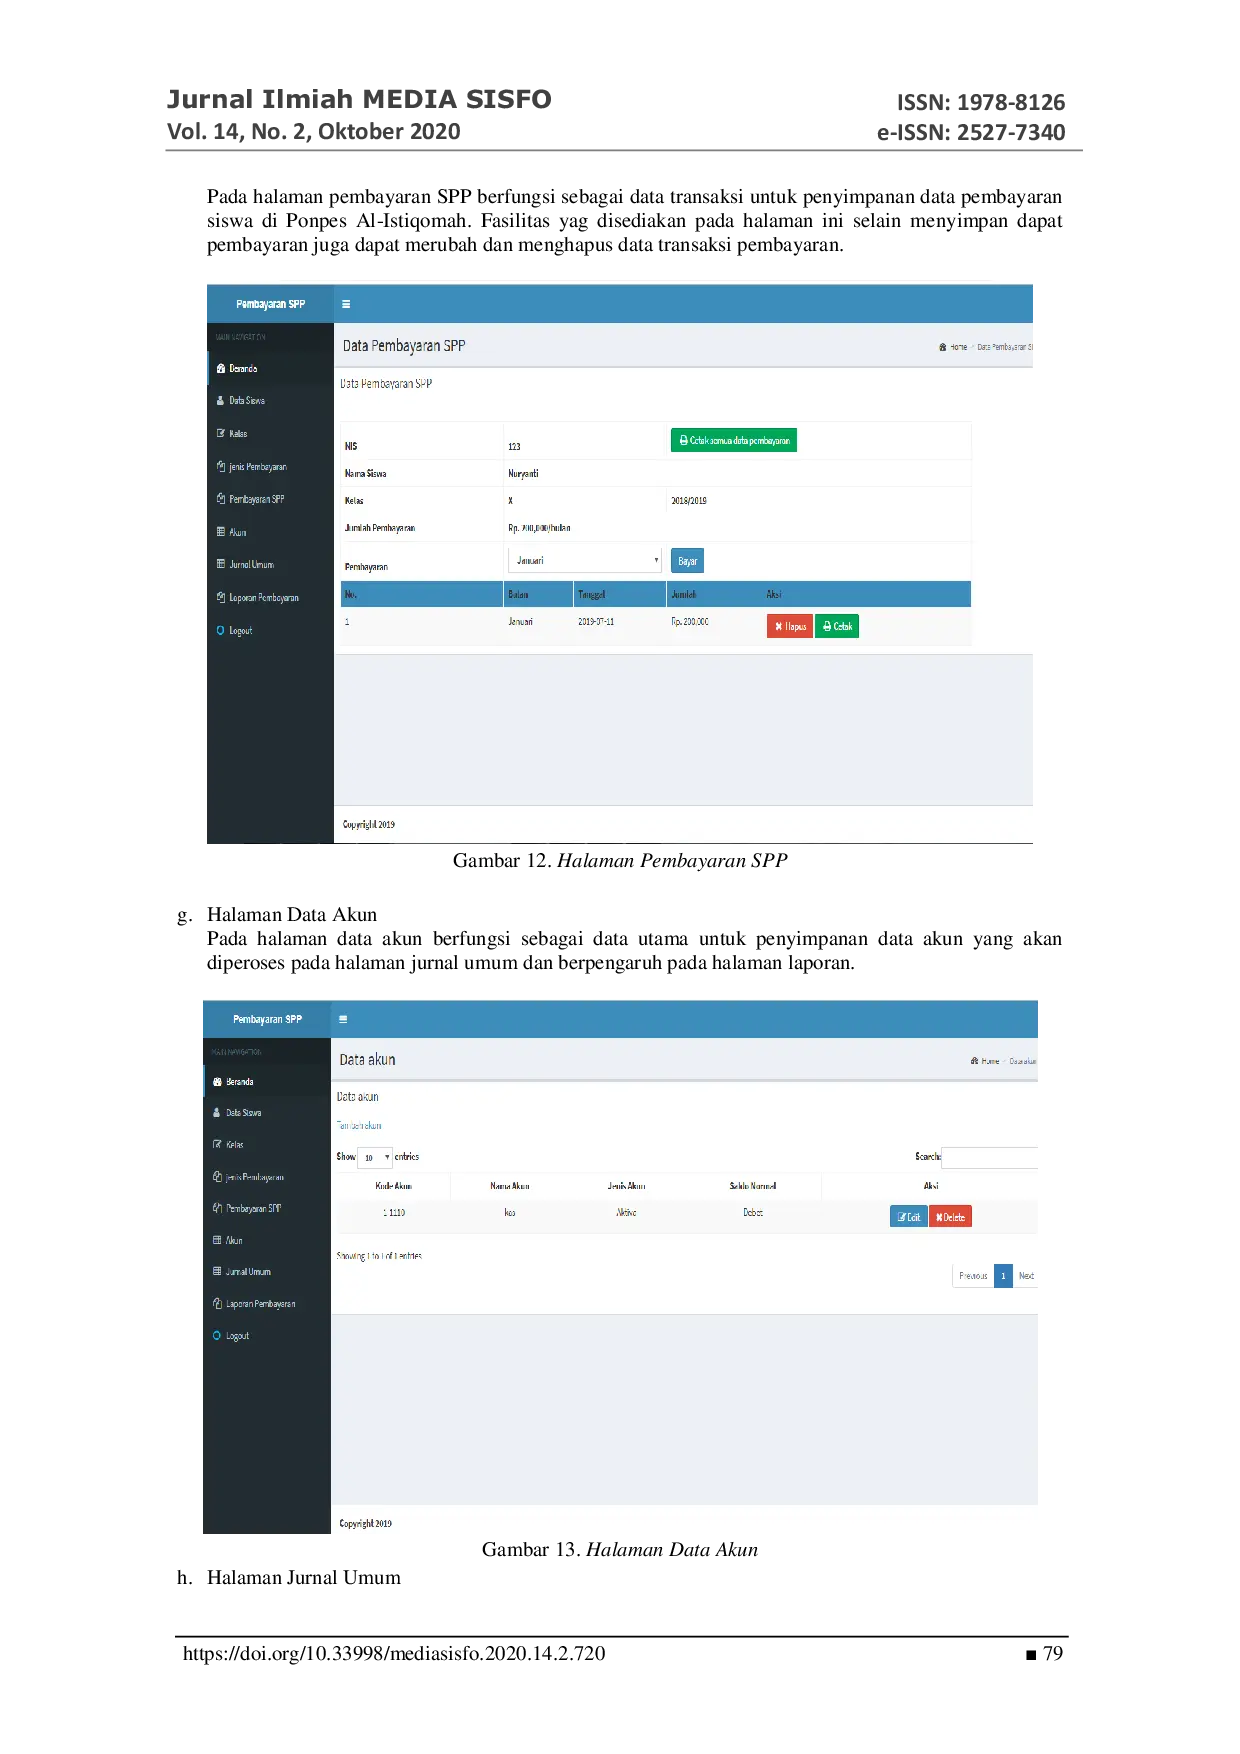Click the green Cetak button in the Januari row

point(837,626)
